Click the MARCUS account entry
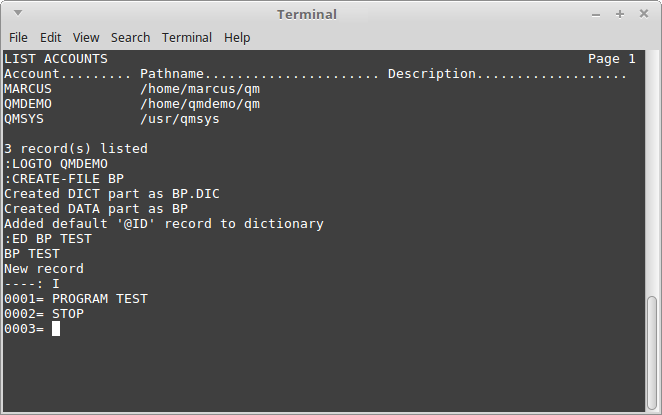The image size is (662, 415). (28, 89)
